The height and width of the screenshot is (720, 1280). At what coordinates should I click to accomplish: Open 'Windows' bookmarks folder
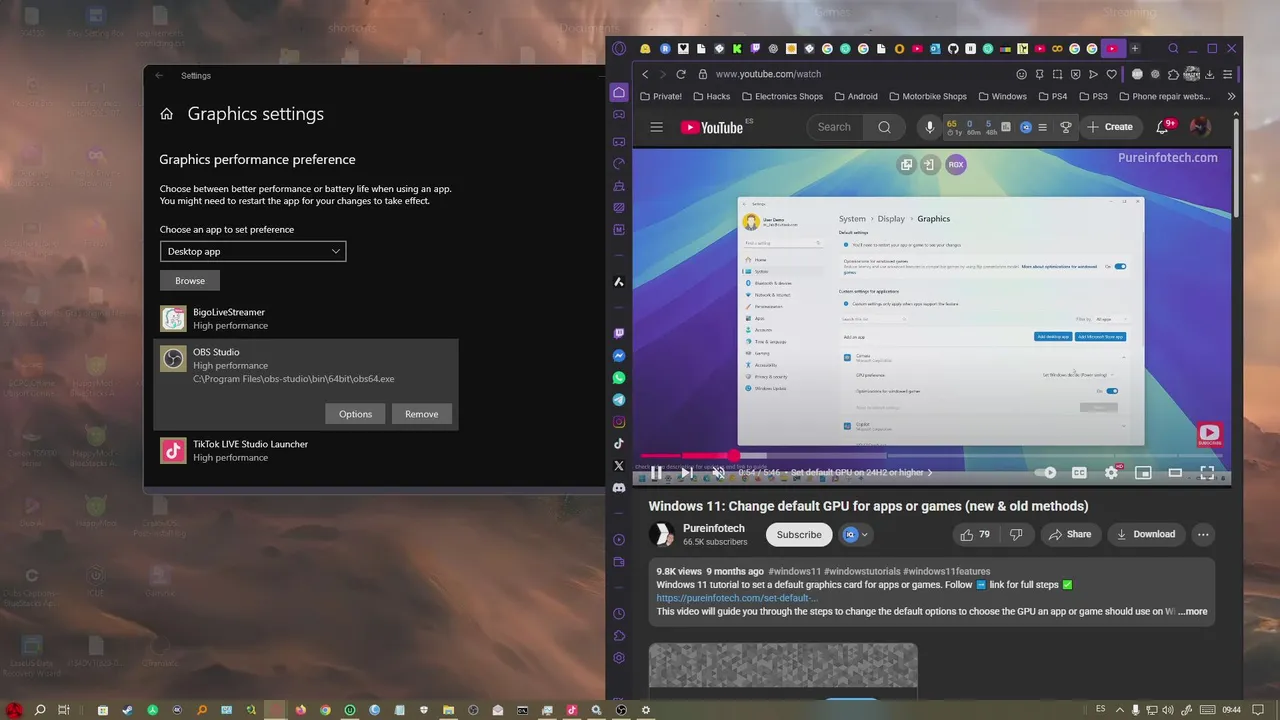coord(1002,97)
